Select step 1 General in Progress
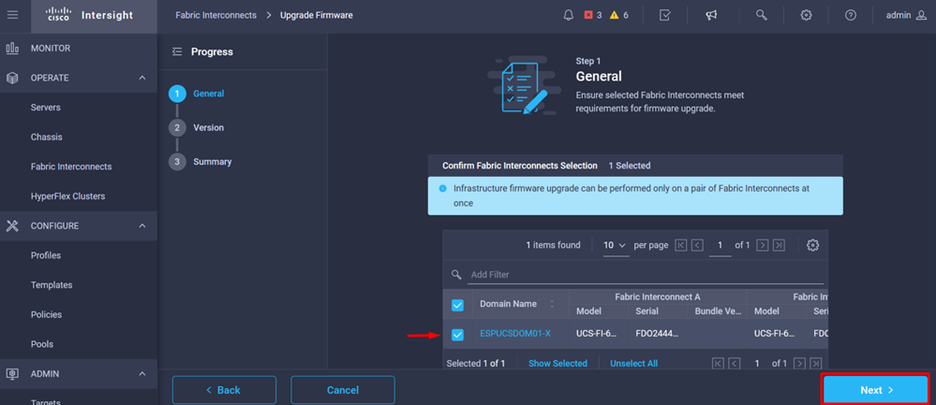This screenshot has height=405, width=936. click(197, 94)
